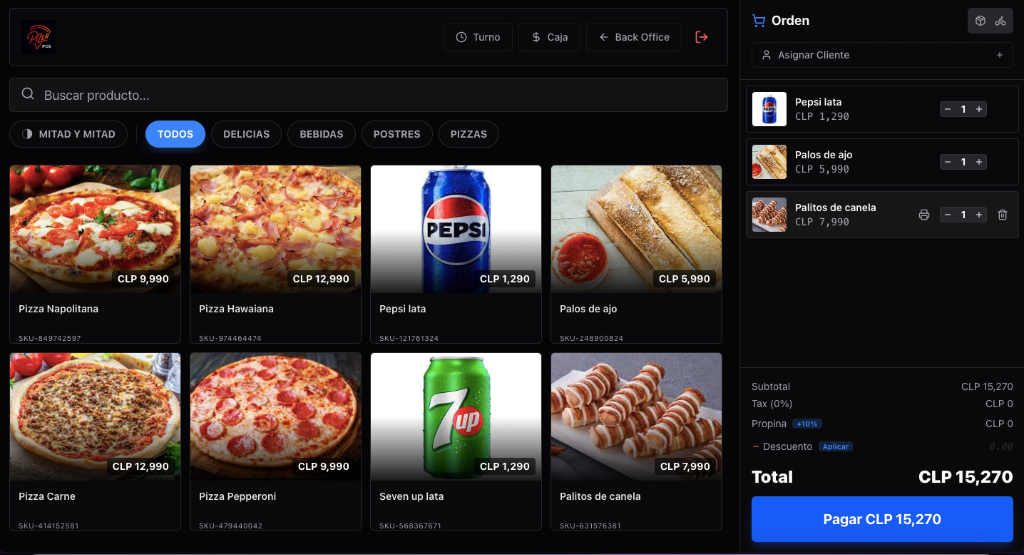Image resolution: width=1024 pixels, height=555 pixels.
Task: Click the Pizza POS logo
Action: tap(38, 37)
